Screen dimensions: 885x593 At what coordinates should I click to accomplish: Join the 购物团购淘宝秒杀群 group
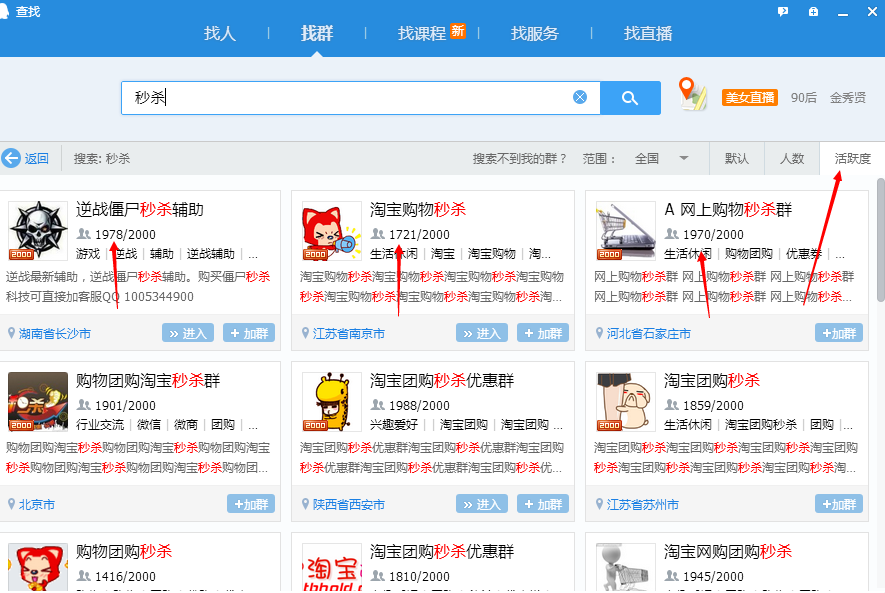251,504
